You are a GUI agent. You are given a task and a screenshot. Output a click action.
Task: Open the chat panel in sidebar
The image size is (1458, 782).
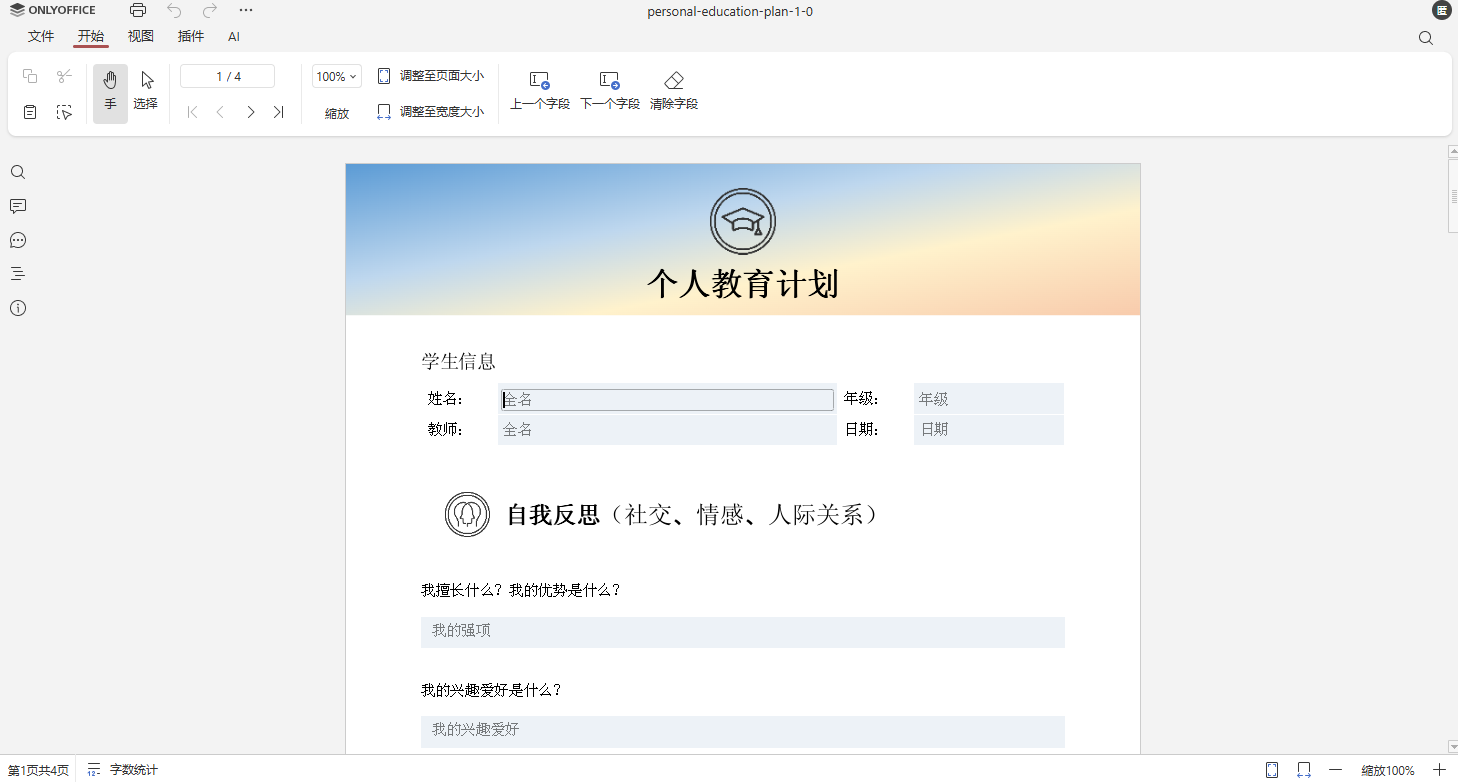[x=18, y=240]
